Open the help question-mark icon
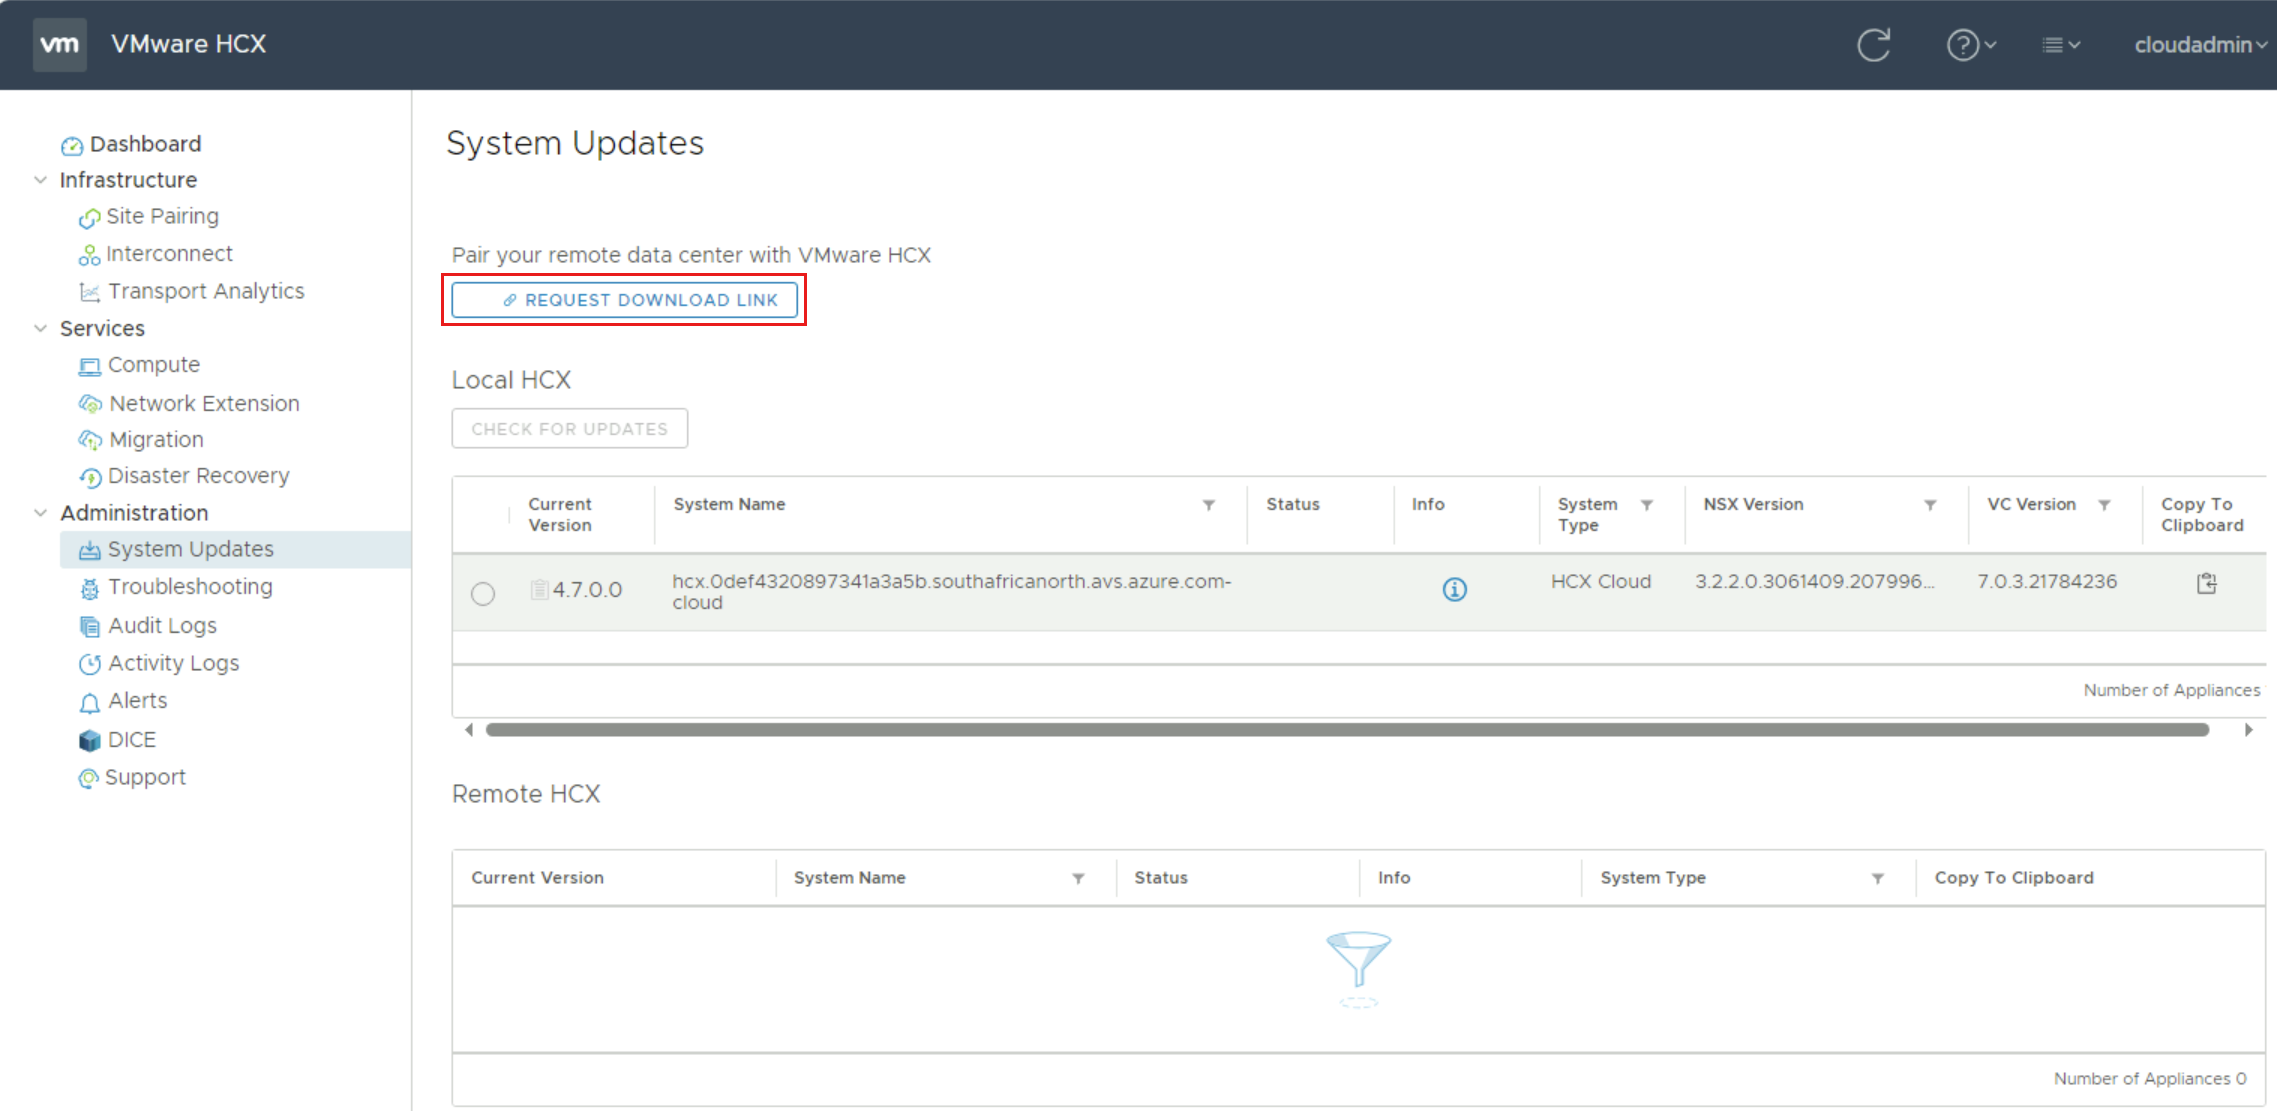 (1963, 44)
